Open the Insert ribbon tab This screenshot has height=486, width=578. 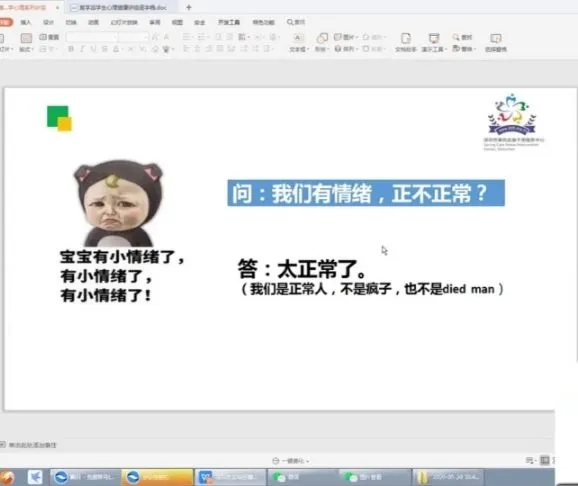25,22
